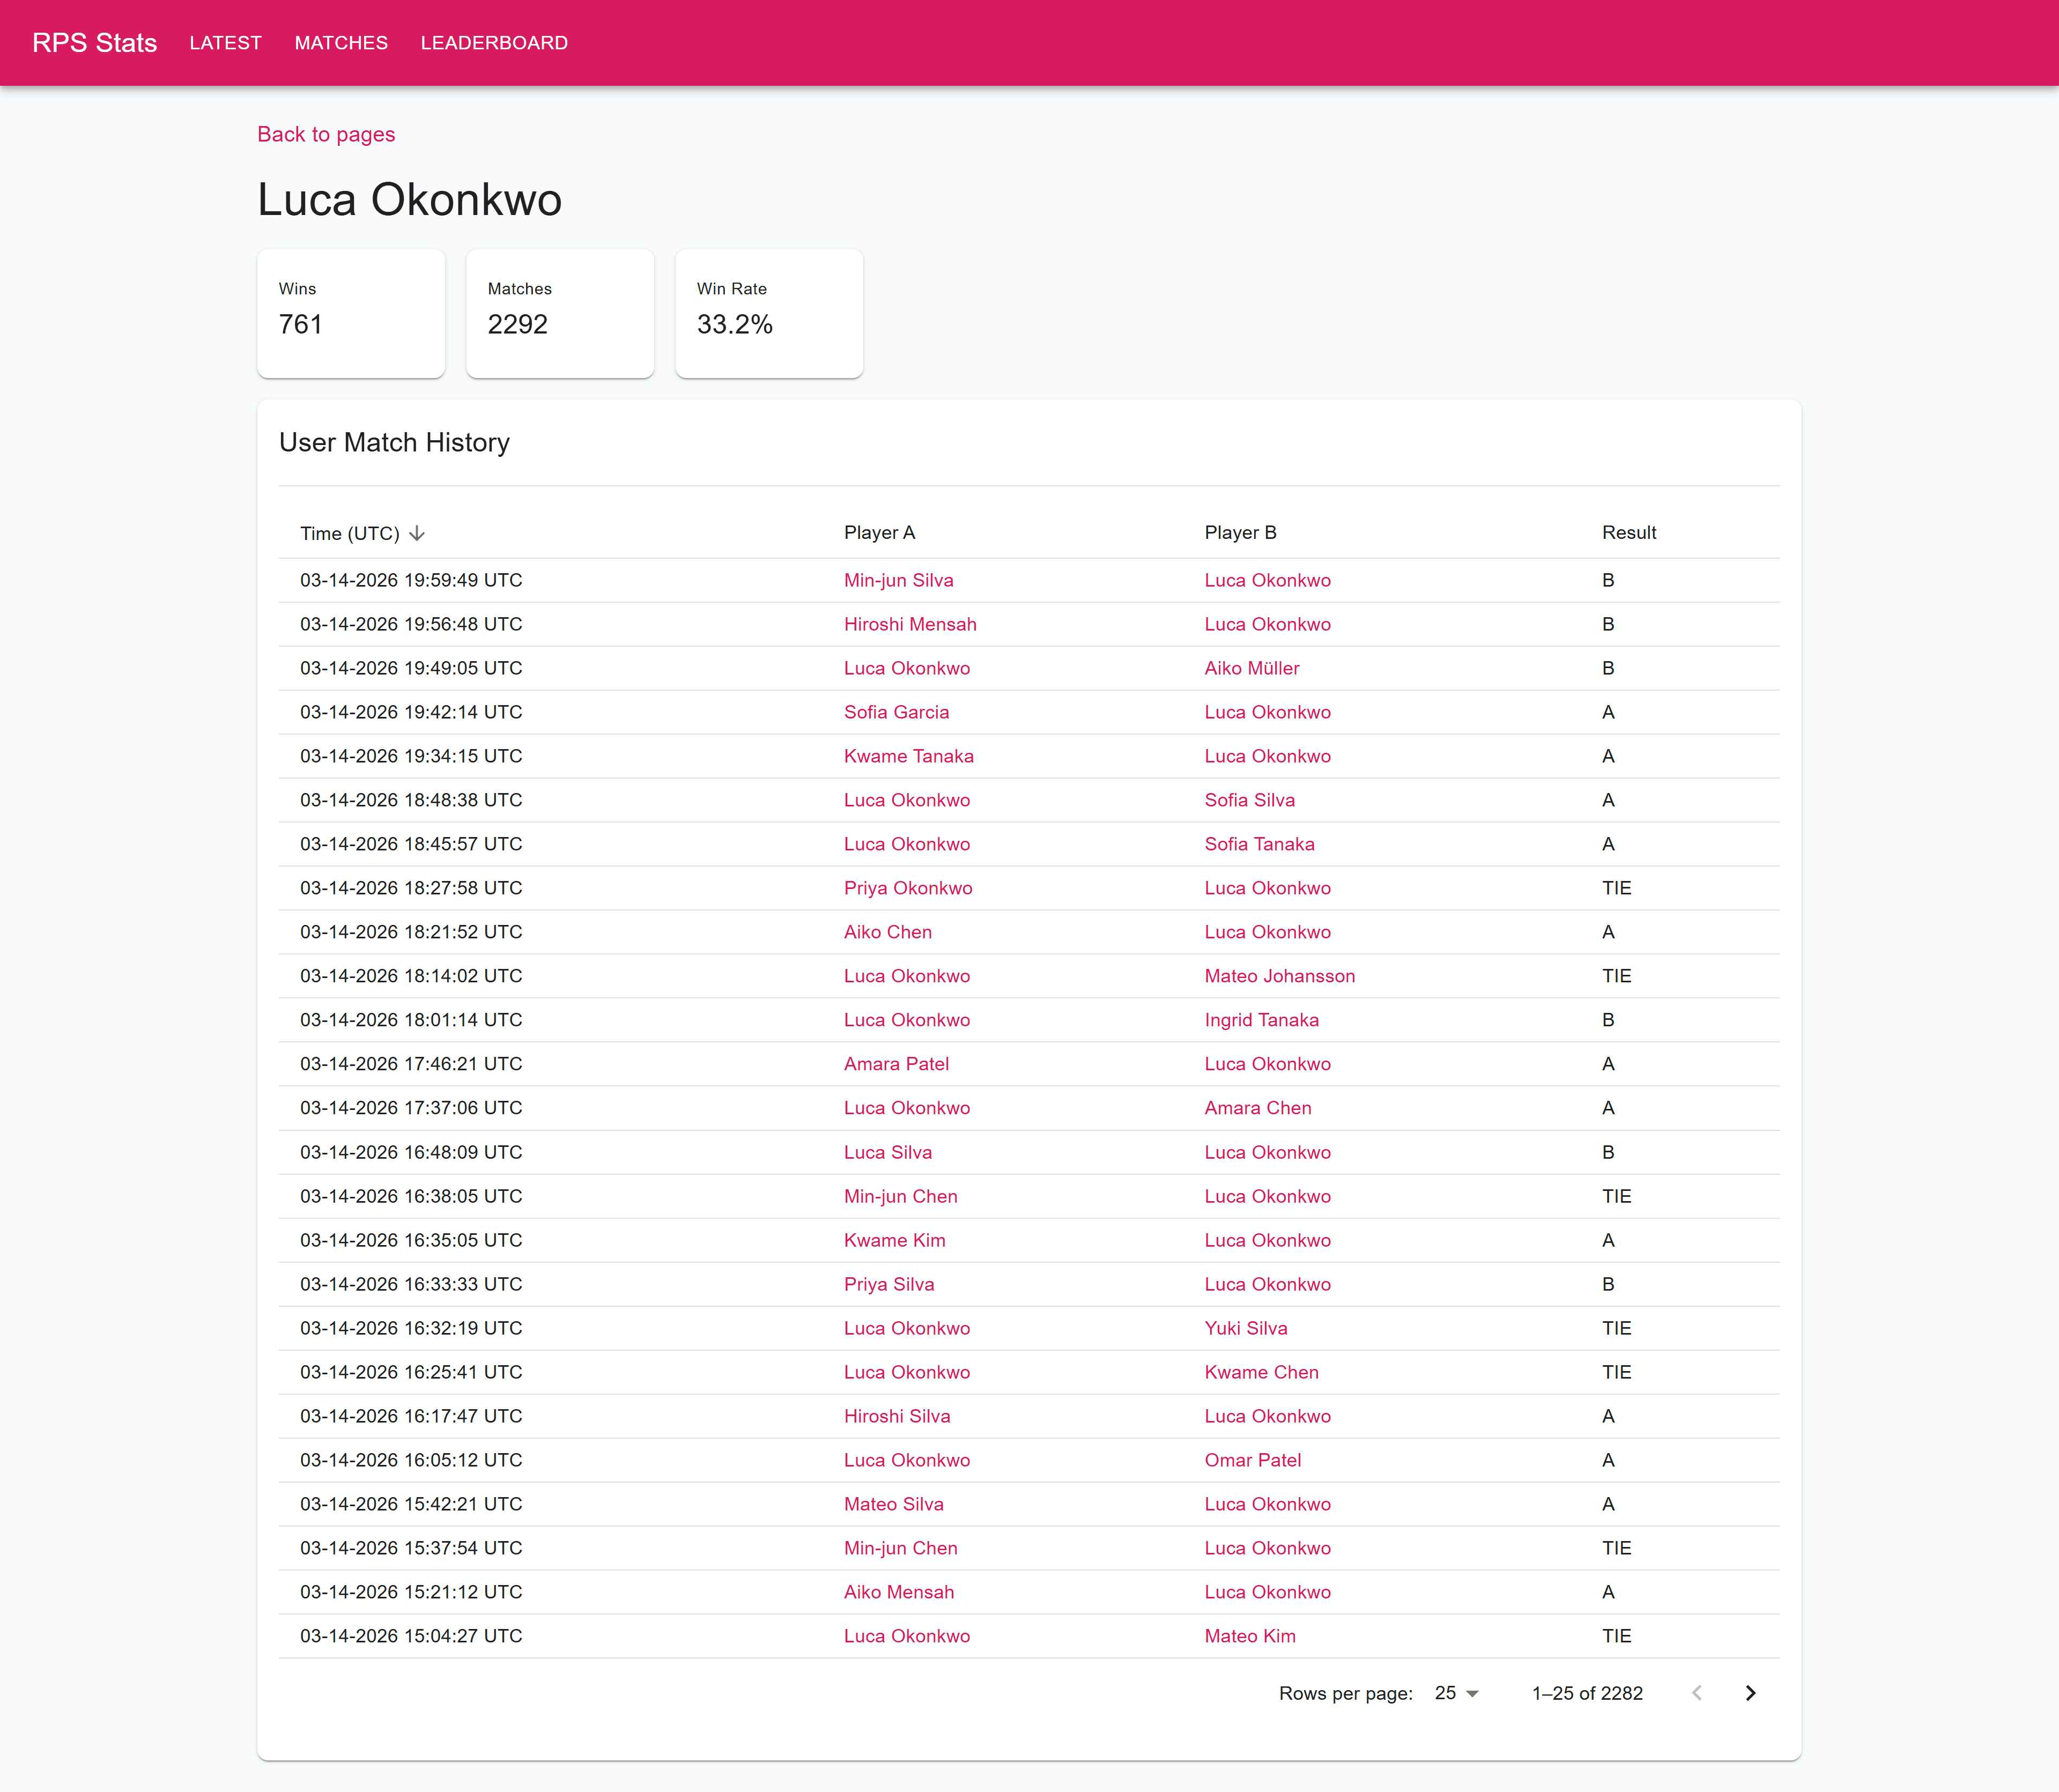
Task: Click the Mateo Kim link
Action: click(1249, 1636)
